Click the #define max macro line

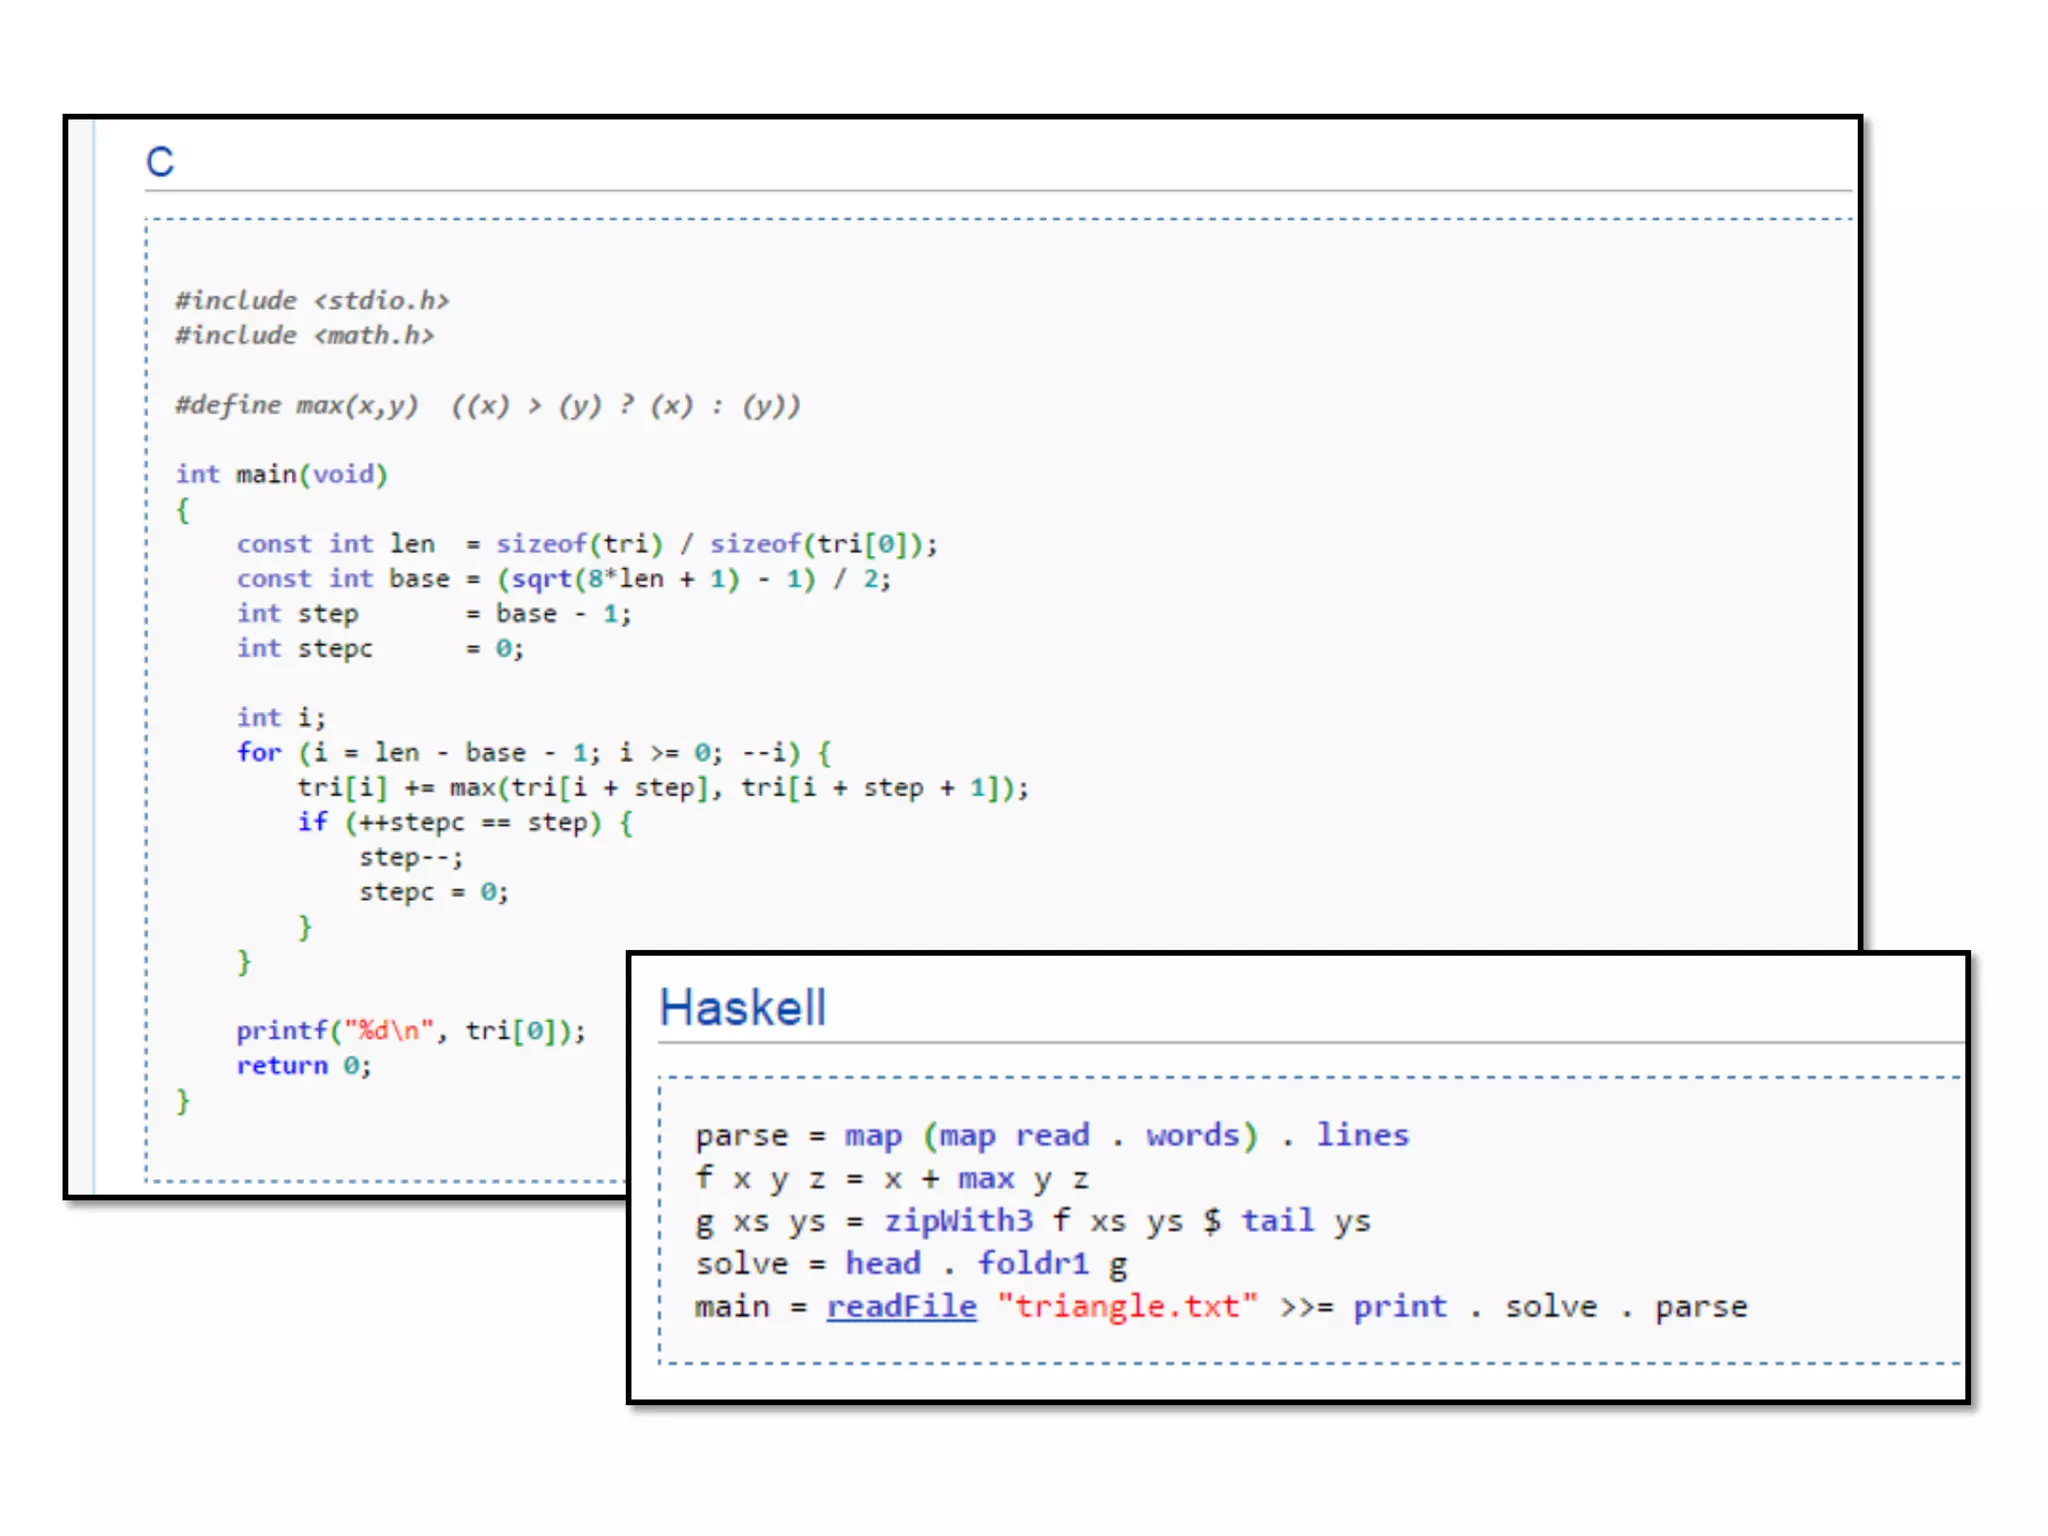(487, 405)
